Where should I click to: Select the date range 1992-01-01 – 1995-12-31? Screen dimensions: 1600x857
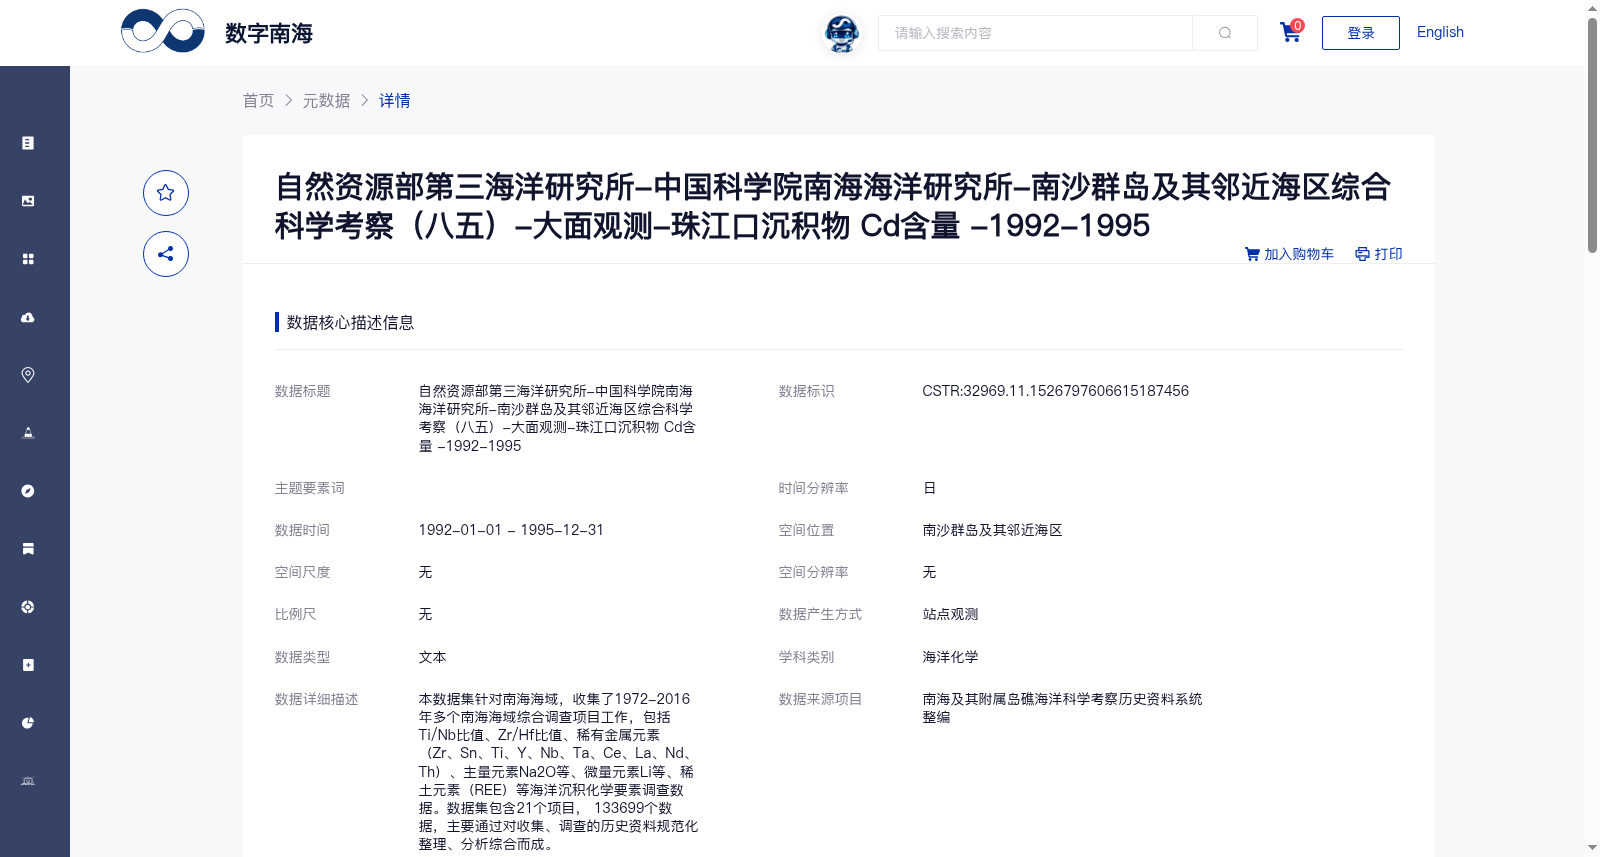(511, 530)
